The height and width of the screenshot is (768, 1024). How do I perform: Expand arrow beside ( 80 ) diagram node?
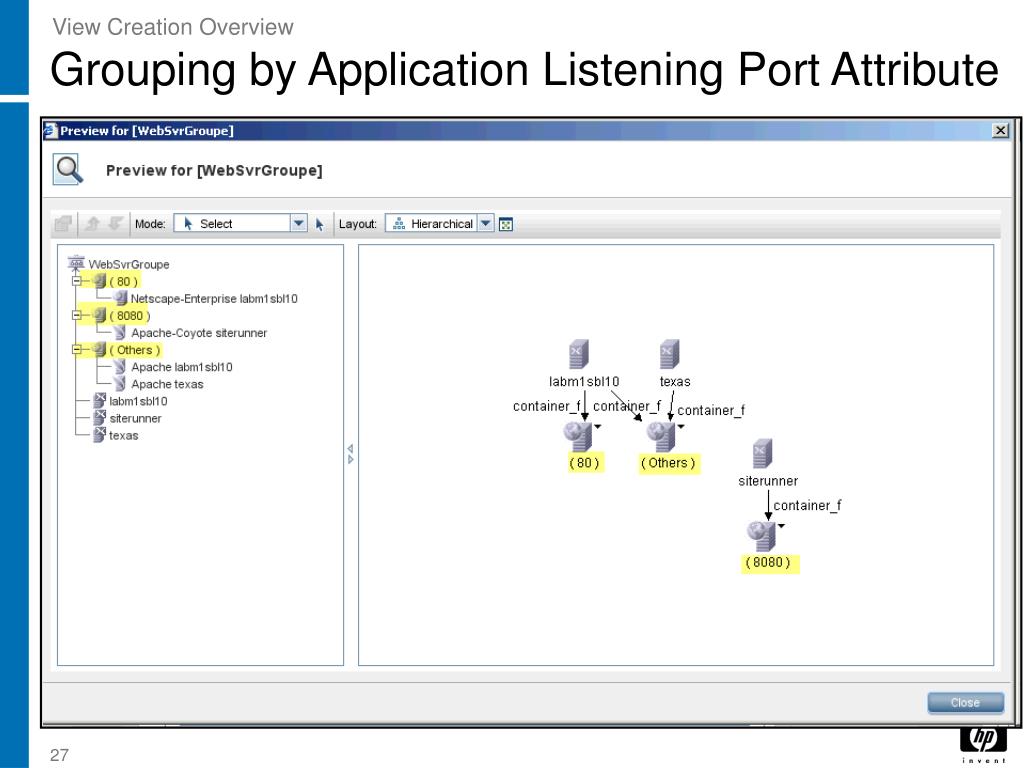point(598,427)
